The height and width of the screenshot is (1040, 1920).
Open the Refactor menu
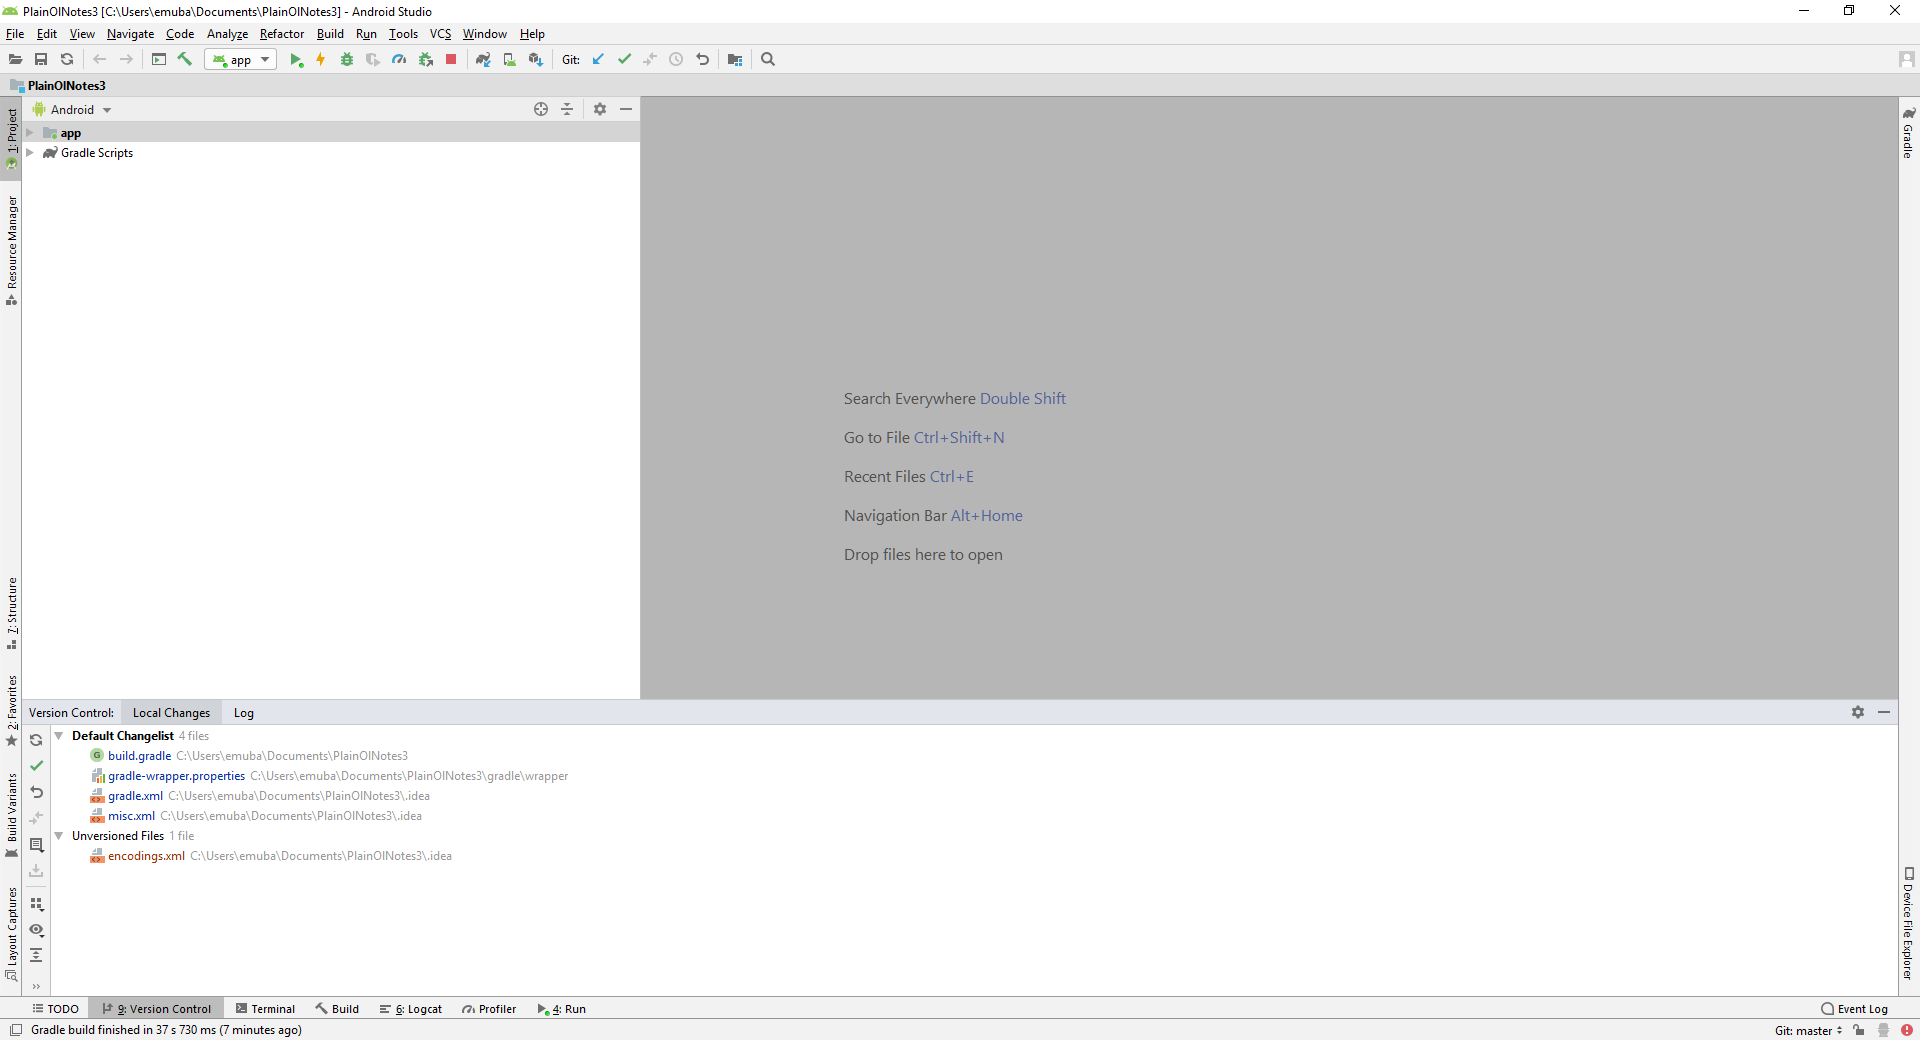click(281, 34)
